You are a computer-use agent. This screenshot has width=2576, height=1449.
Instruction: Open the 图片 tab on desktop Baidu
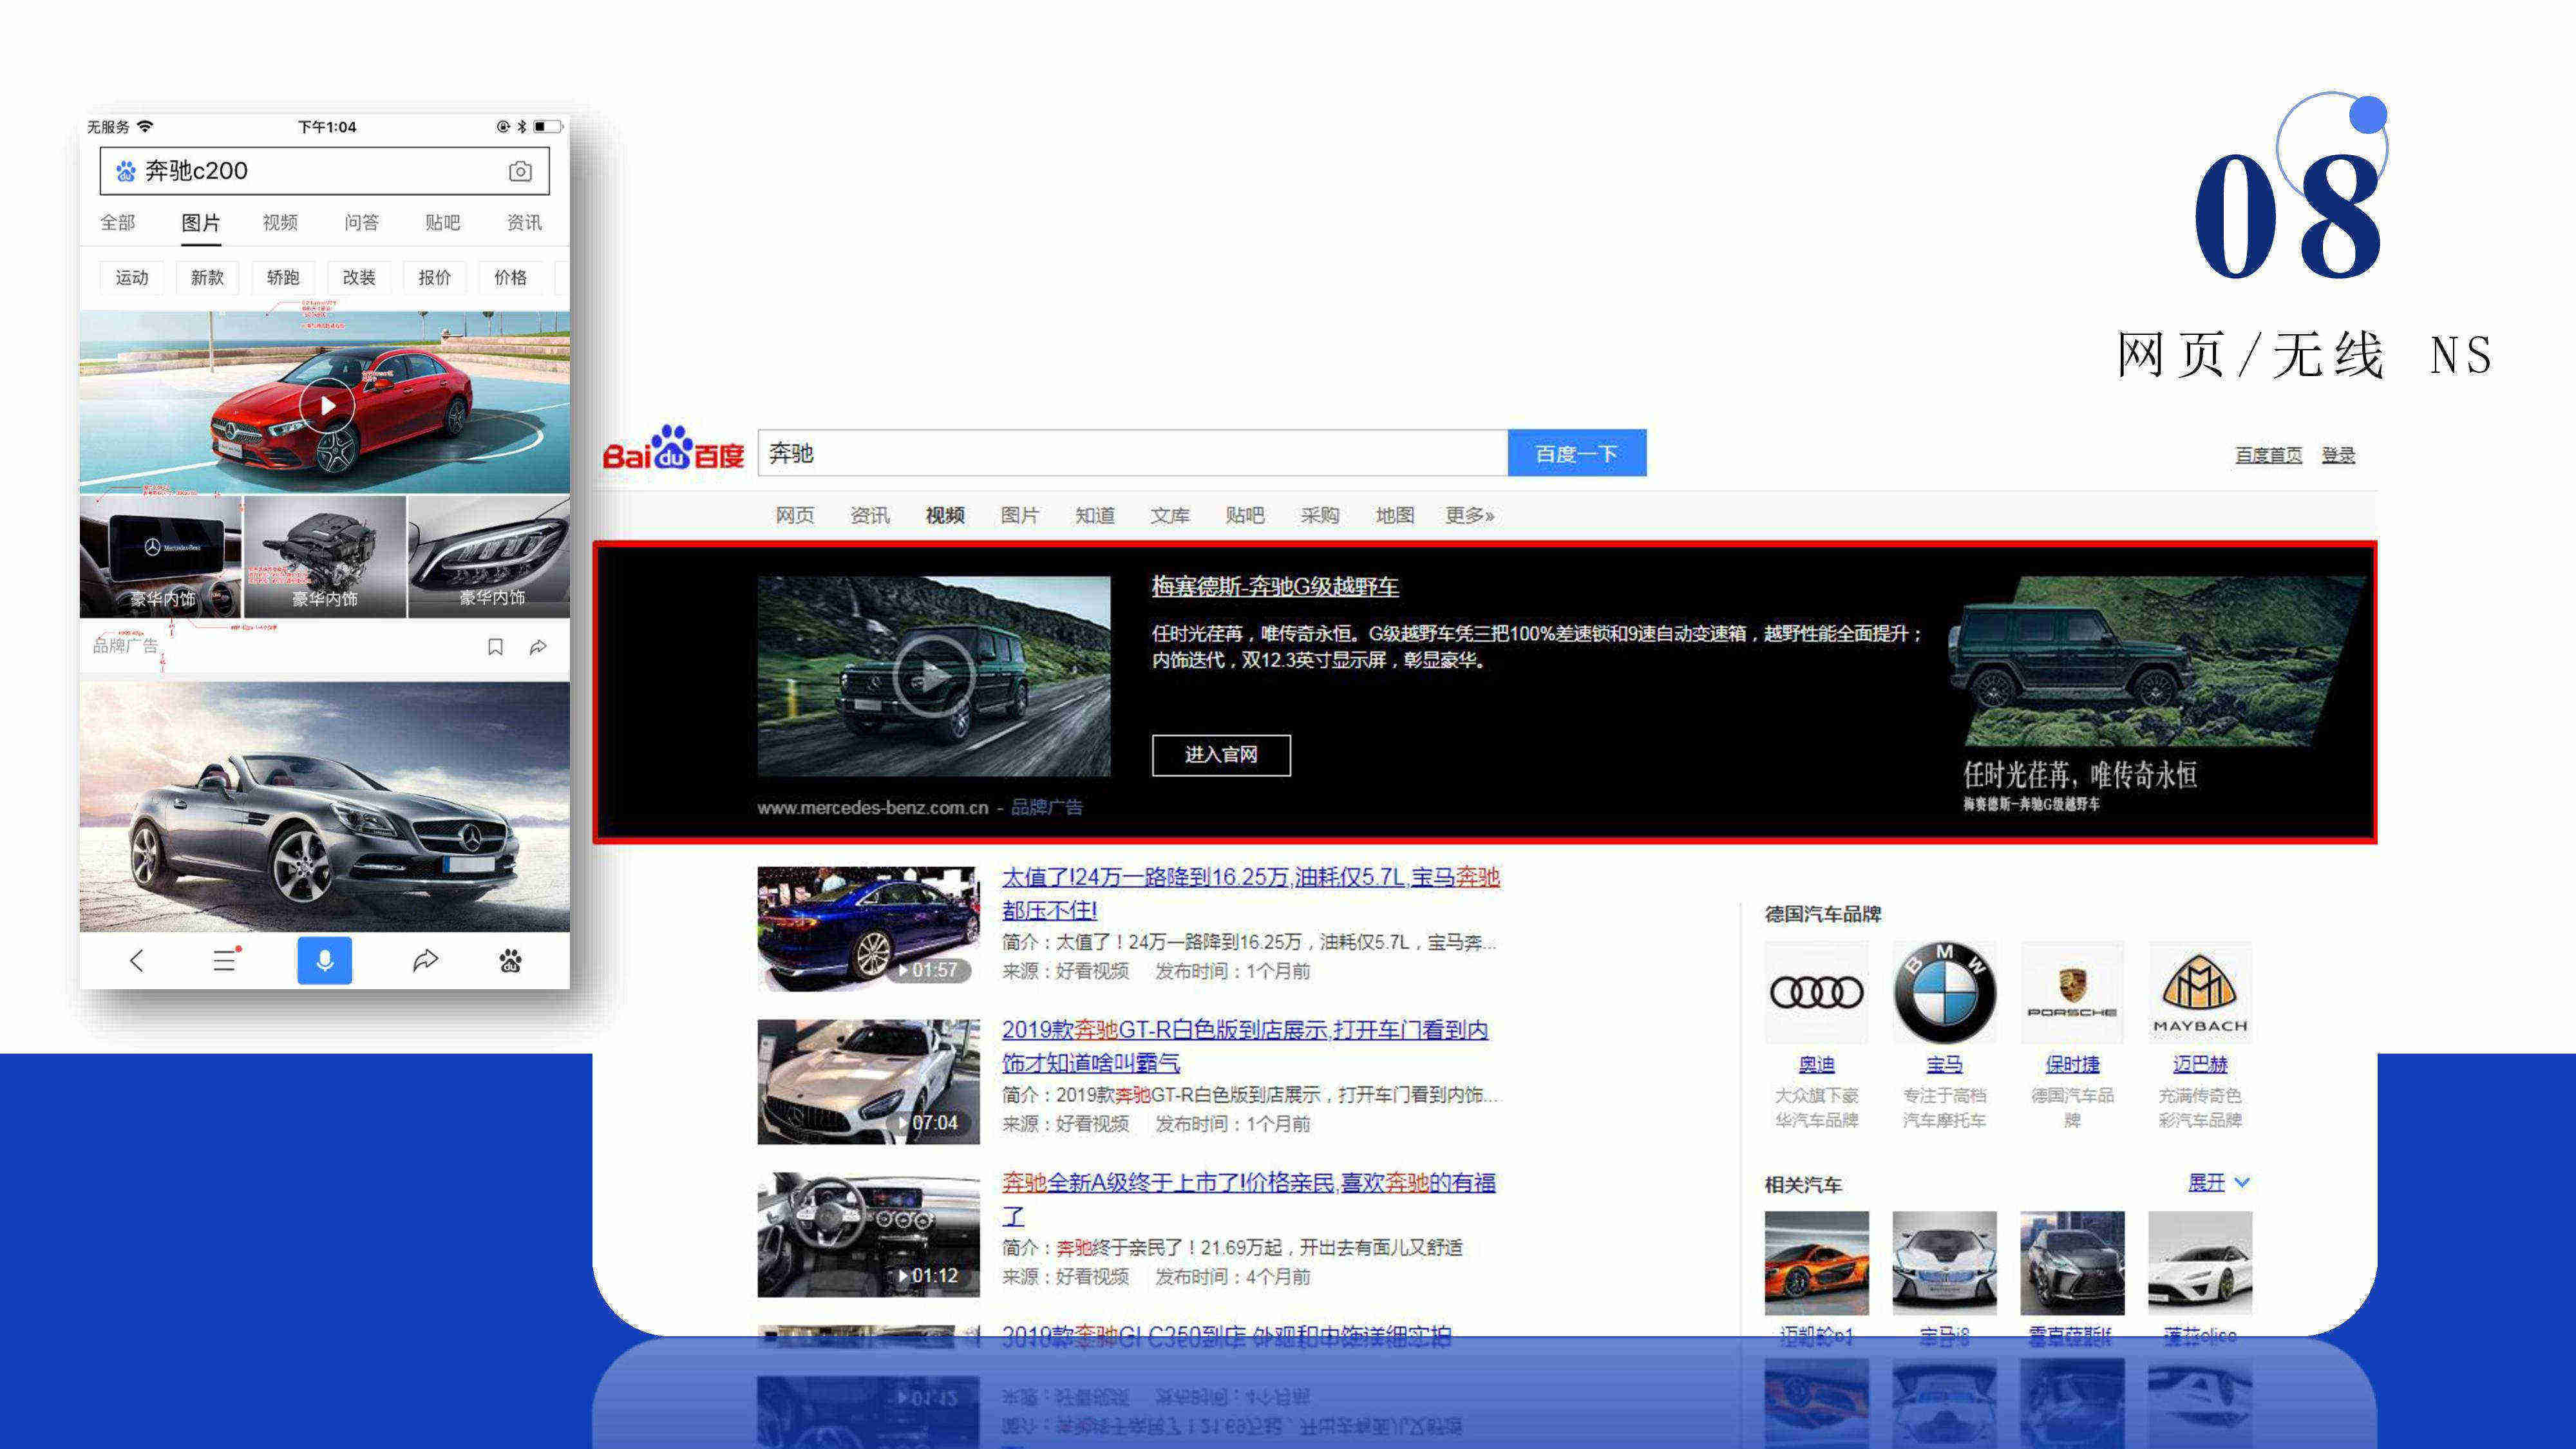click(x=1020, y=515)
